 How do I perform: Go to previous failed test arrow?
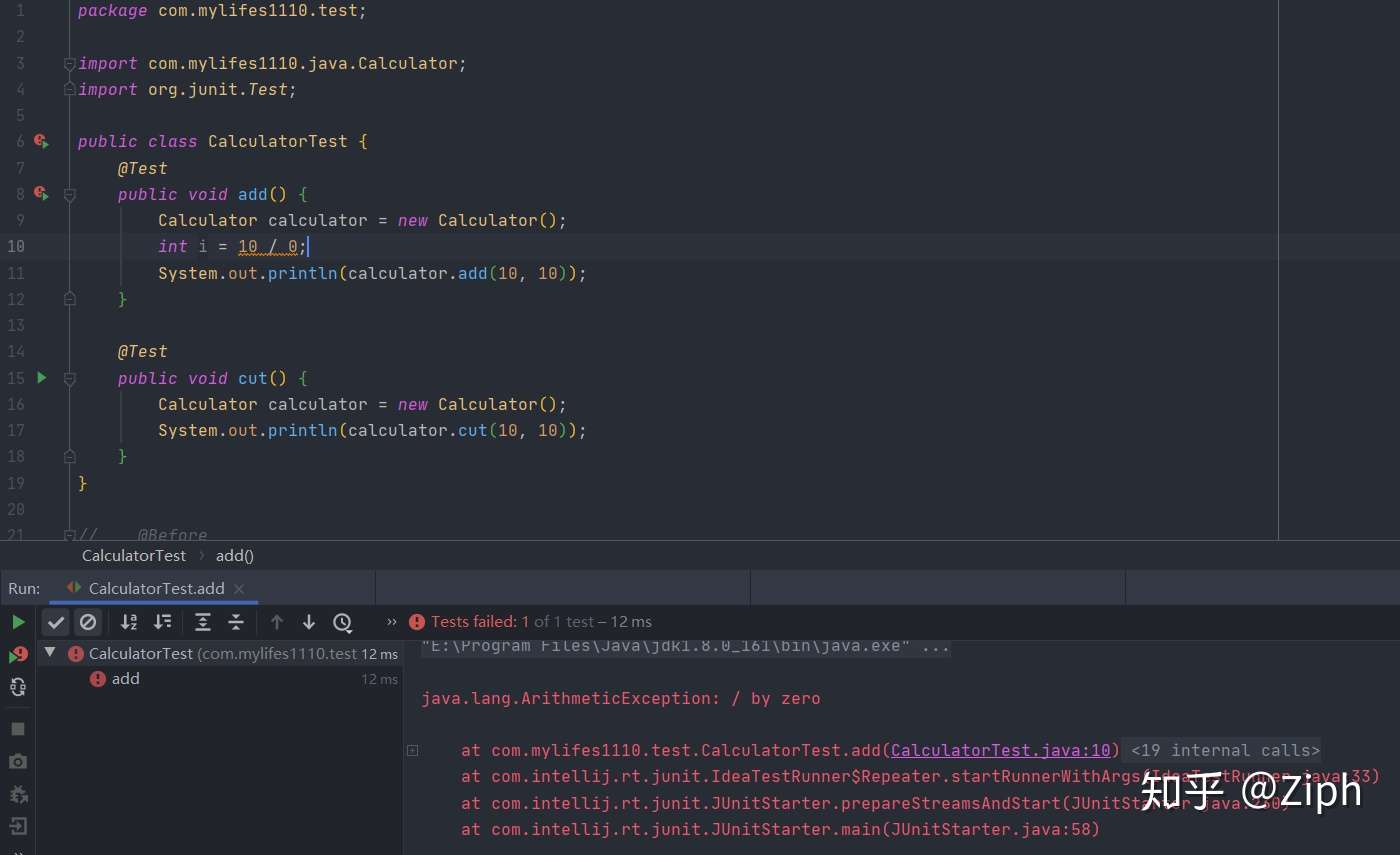tap(277, 622)
